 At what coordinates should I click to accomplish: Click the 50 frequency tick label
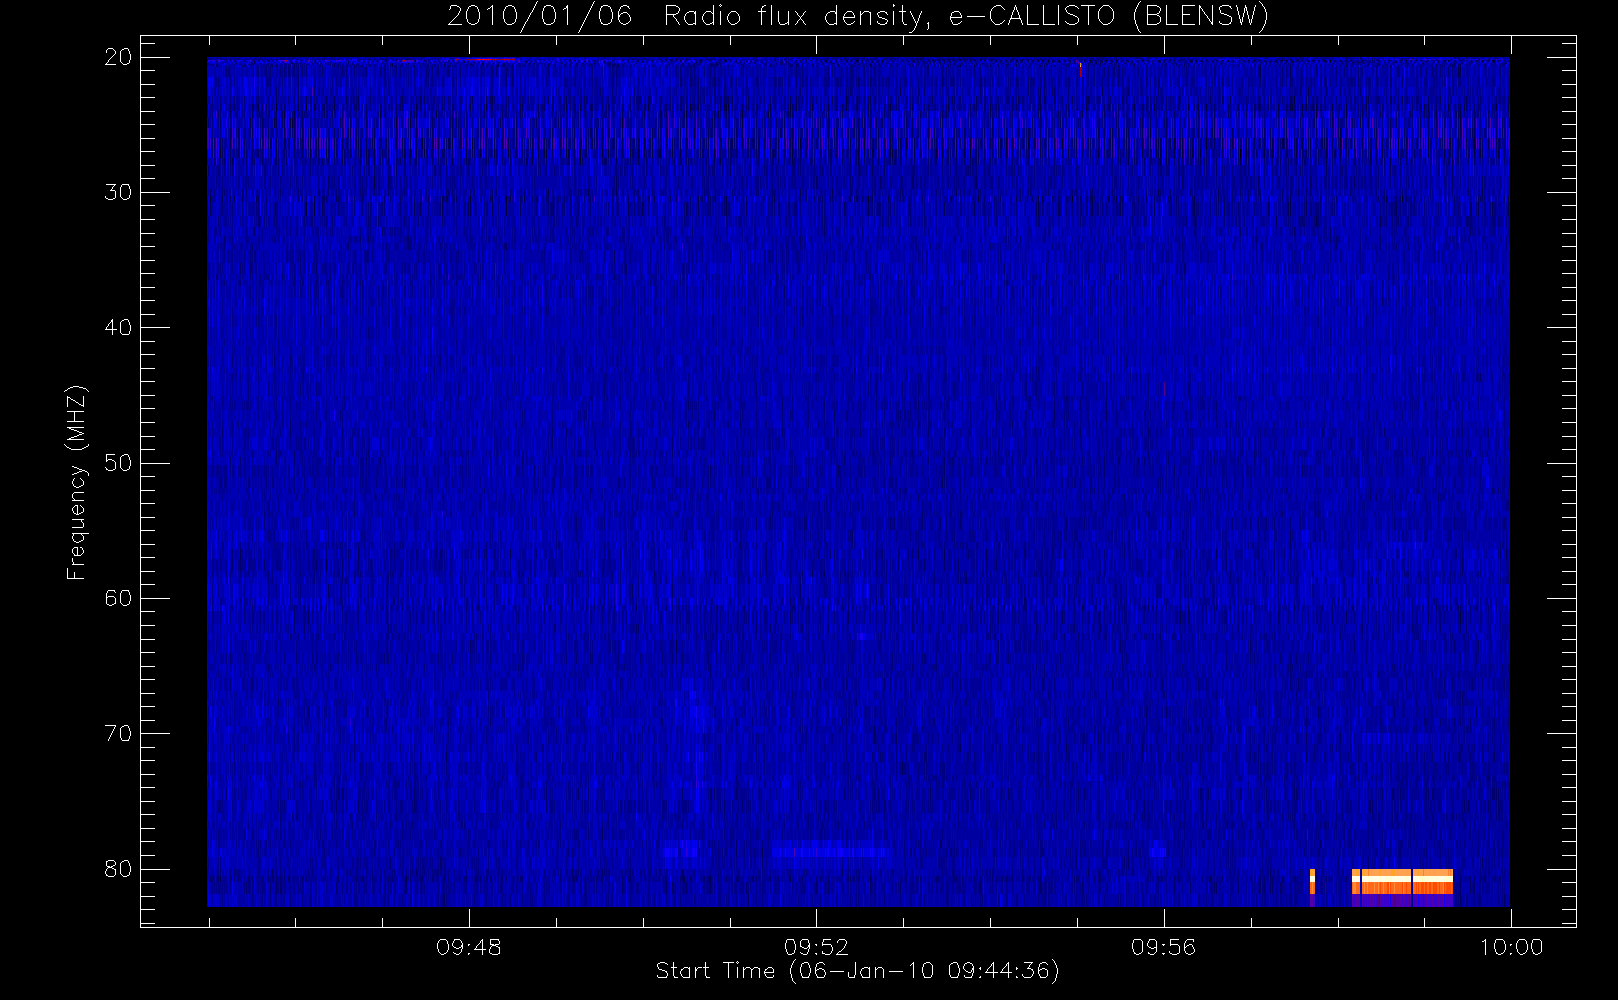point(119,463)
